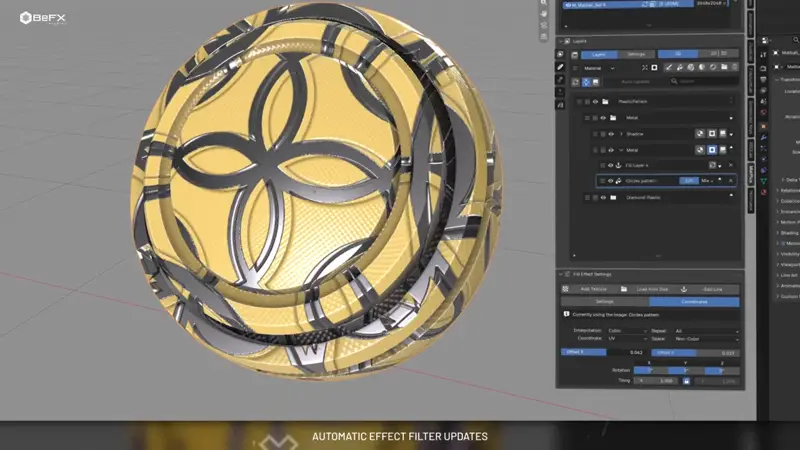The height and width of the screenshot is (450, 800).
Task: Click the refresh icon left of Auto update
Action: (x=576, y=82)
